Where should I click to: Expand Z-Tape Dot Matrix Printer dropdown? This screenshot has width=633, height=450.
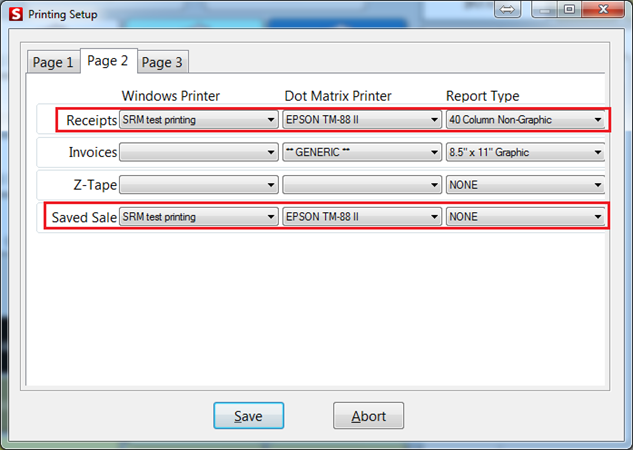[x=362, y=185]
